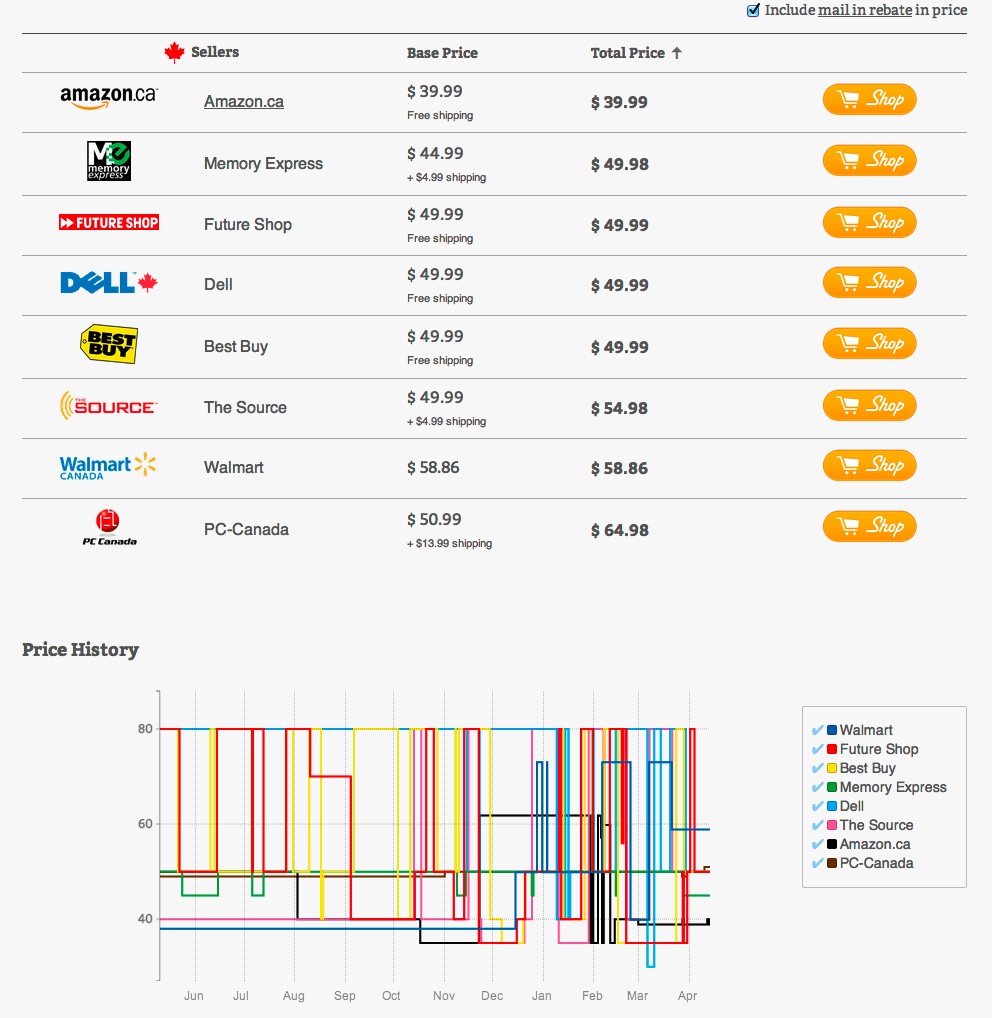Toggle Walmart line in price history legend

coord(818,730)
